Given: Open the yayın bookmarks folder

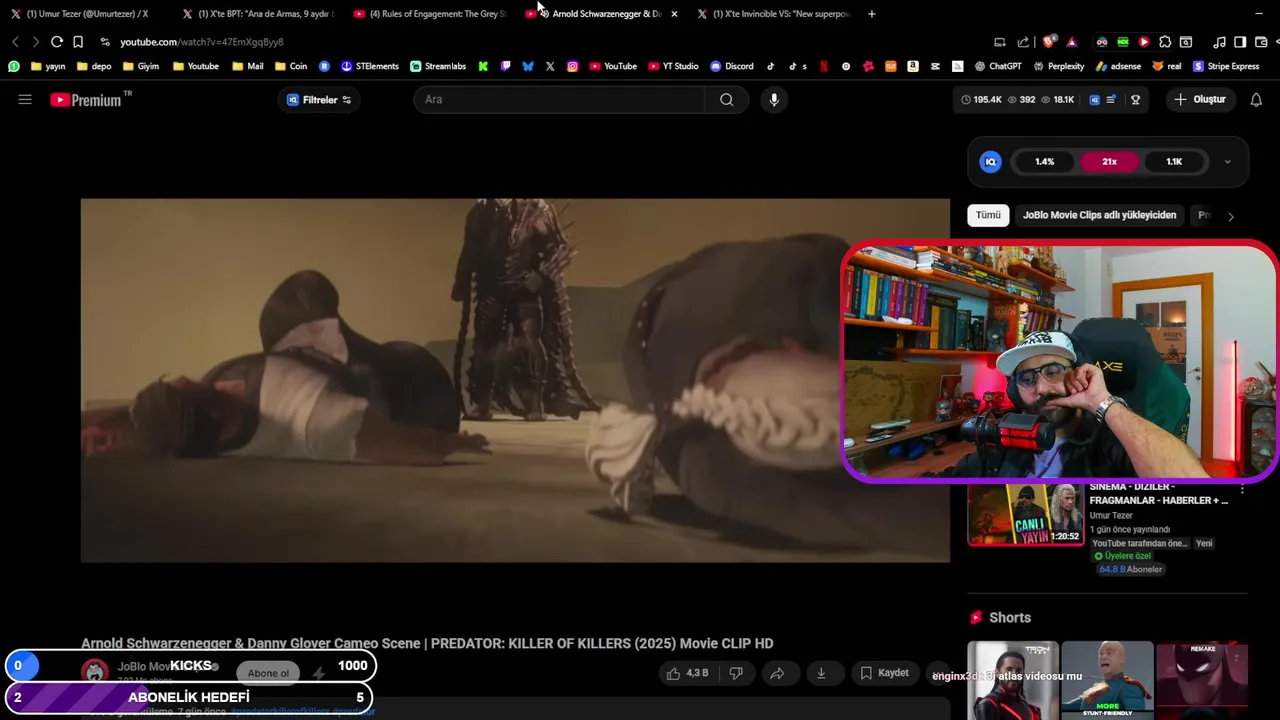Looking at the screenshot, I should [x=48, y=66].
